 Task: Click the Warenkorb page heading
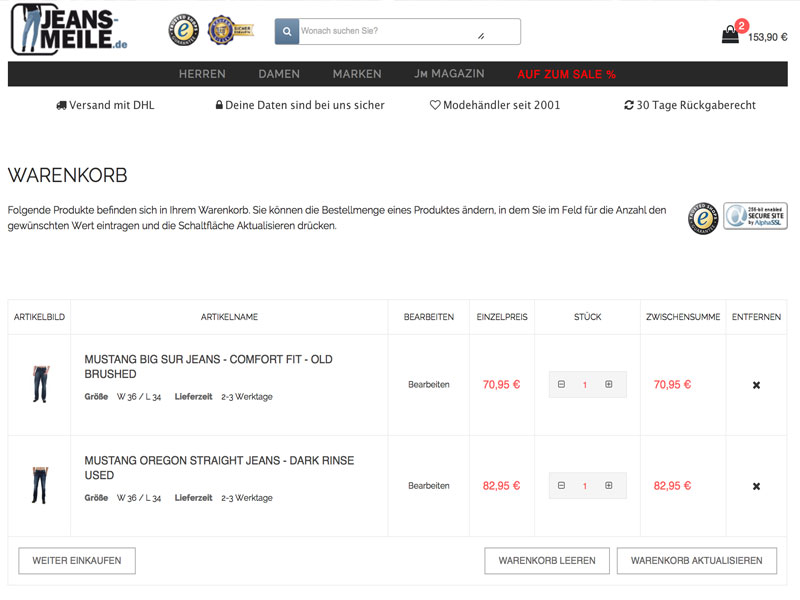[x=67, y=176]
